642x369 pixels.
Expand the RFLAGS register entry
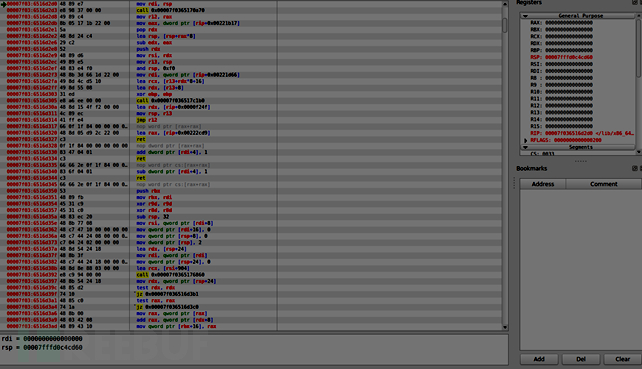point(526,140)
